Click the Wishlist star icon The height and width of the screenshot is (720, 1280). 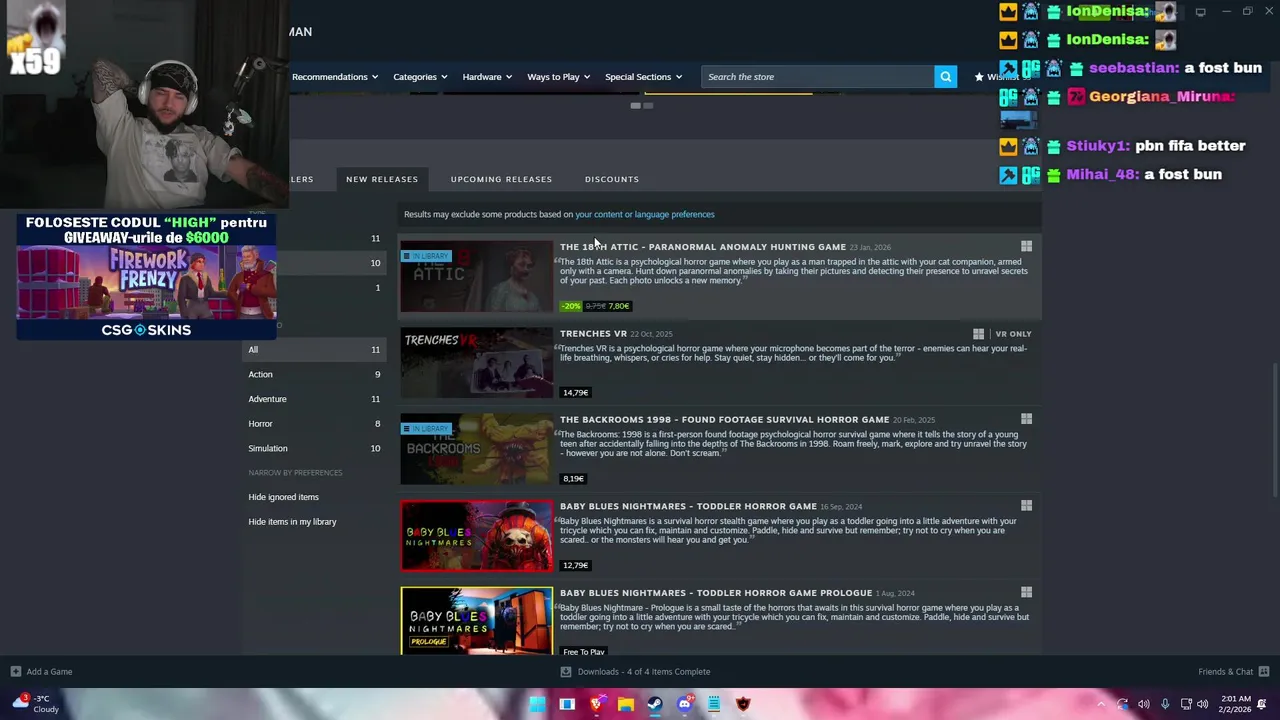pyautogui.click(x=979, y=77)
